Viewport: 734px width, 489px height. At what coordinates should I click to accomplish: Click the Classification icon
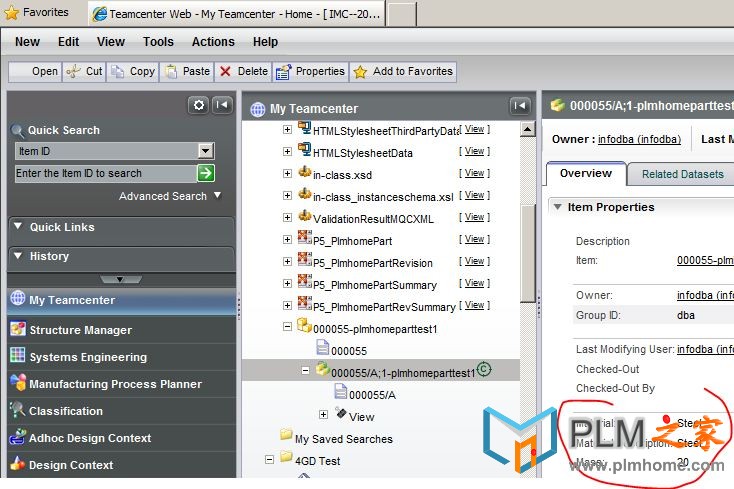17,409
